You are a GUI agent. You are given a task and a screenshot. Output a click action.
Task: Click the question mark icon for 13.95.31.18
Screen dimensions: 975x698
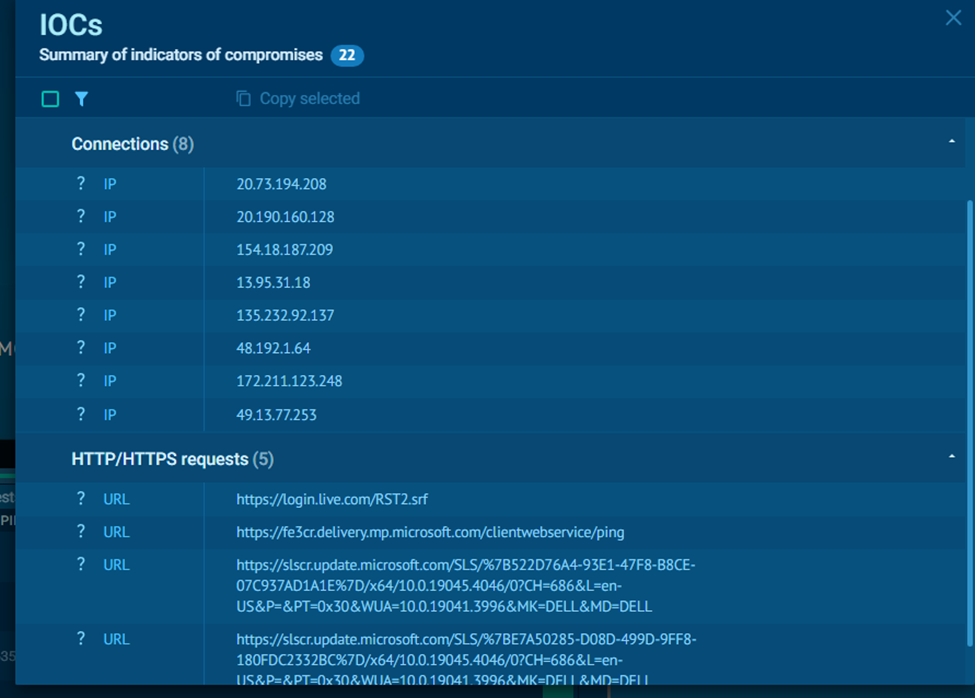[81, 282]
